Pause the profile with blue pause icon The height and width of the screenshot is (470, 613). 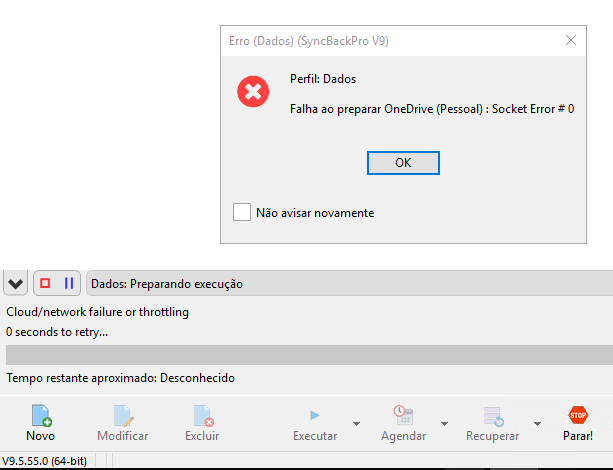(69, 283)
